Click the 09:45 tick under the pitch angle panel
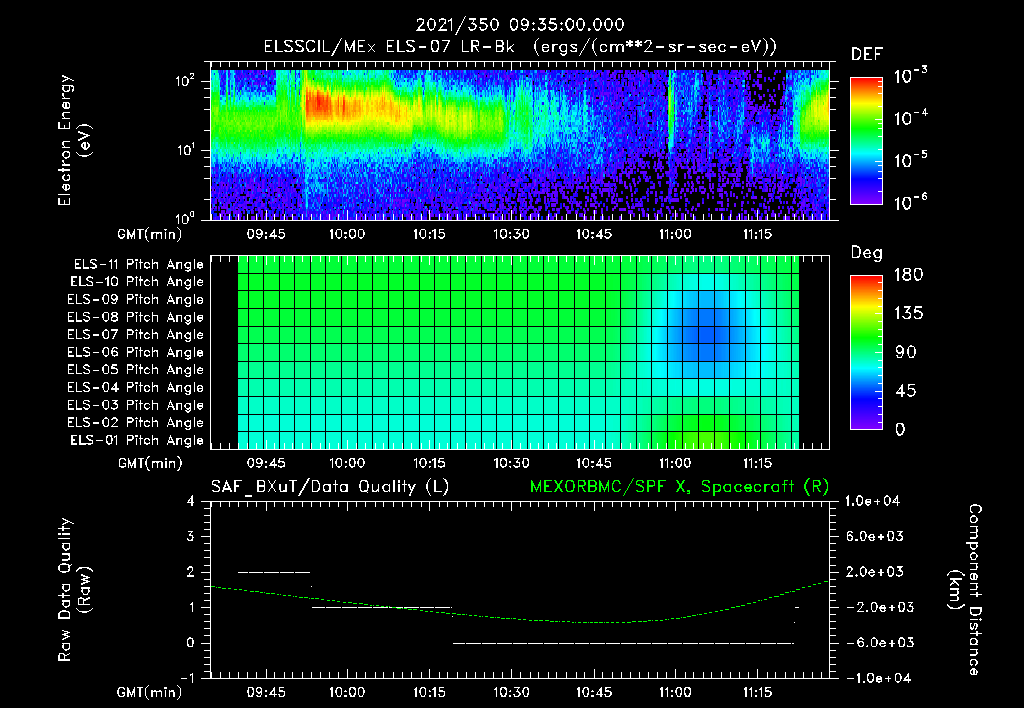This screenshot has height=708, width=1024. click(x=266, y=463)
